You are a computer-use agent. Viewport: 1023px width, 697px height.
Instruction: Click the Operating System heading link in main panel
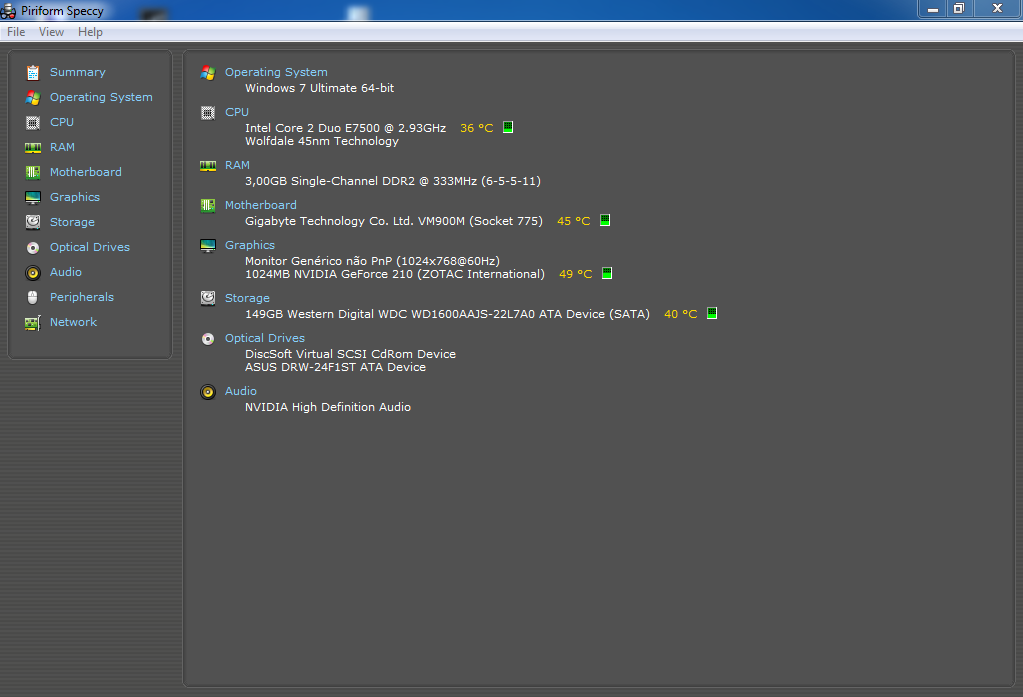pos(276,72)
